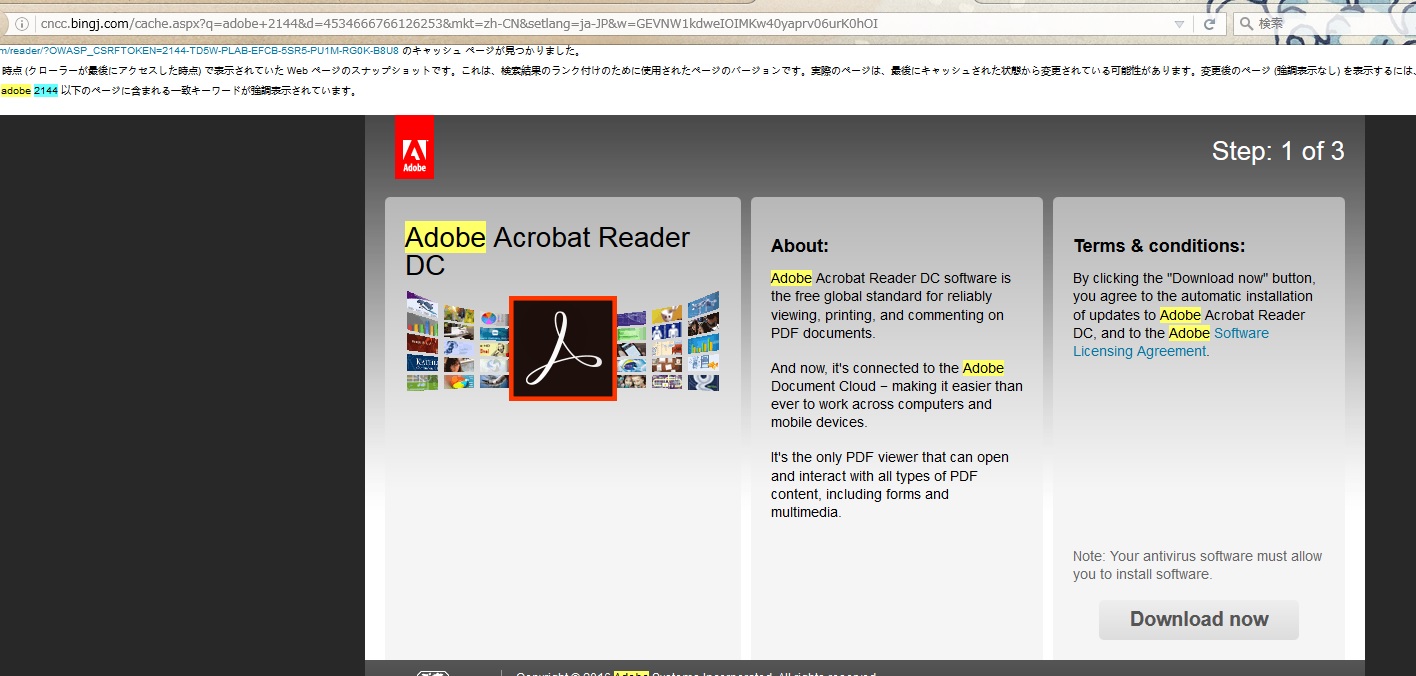Open the Adobe Software Licensing Agreement link

point(1170,342)
